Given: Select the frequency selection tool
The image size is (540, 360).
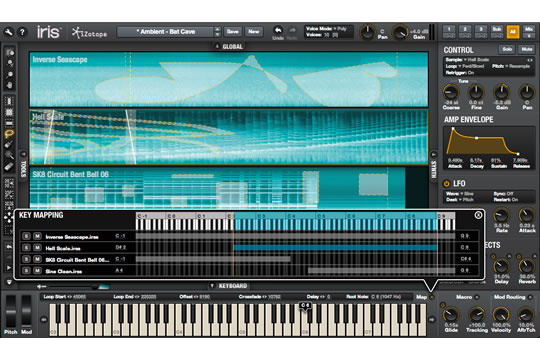Looking at the screenshot, I should (9, 123).
